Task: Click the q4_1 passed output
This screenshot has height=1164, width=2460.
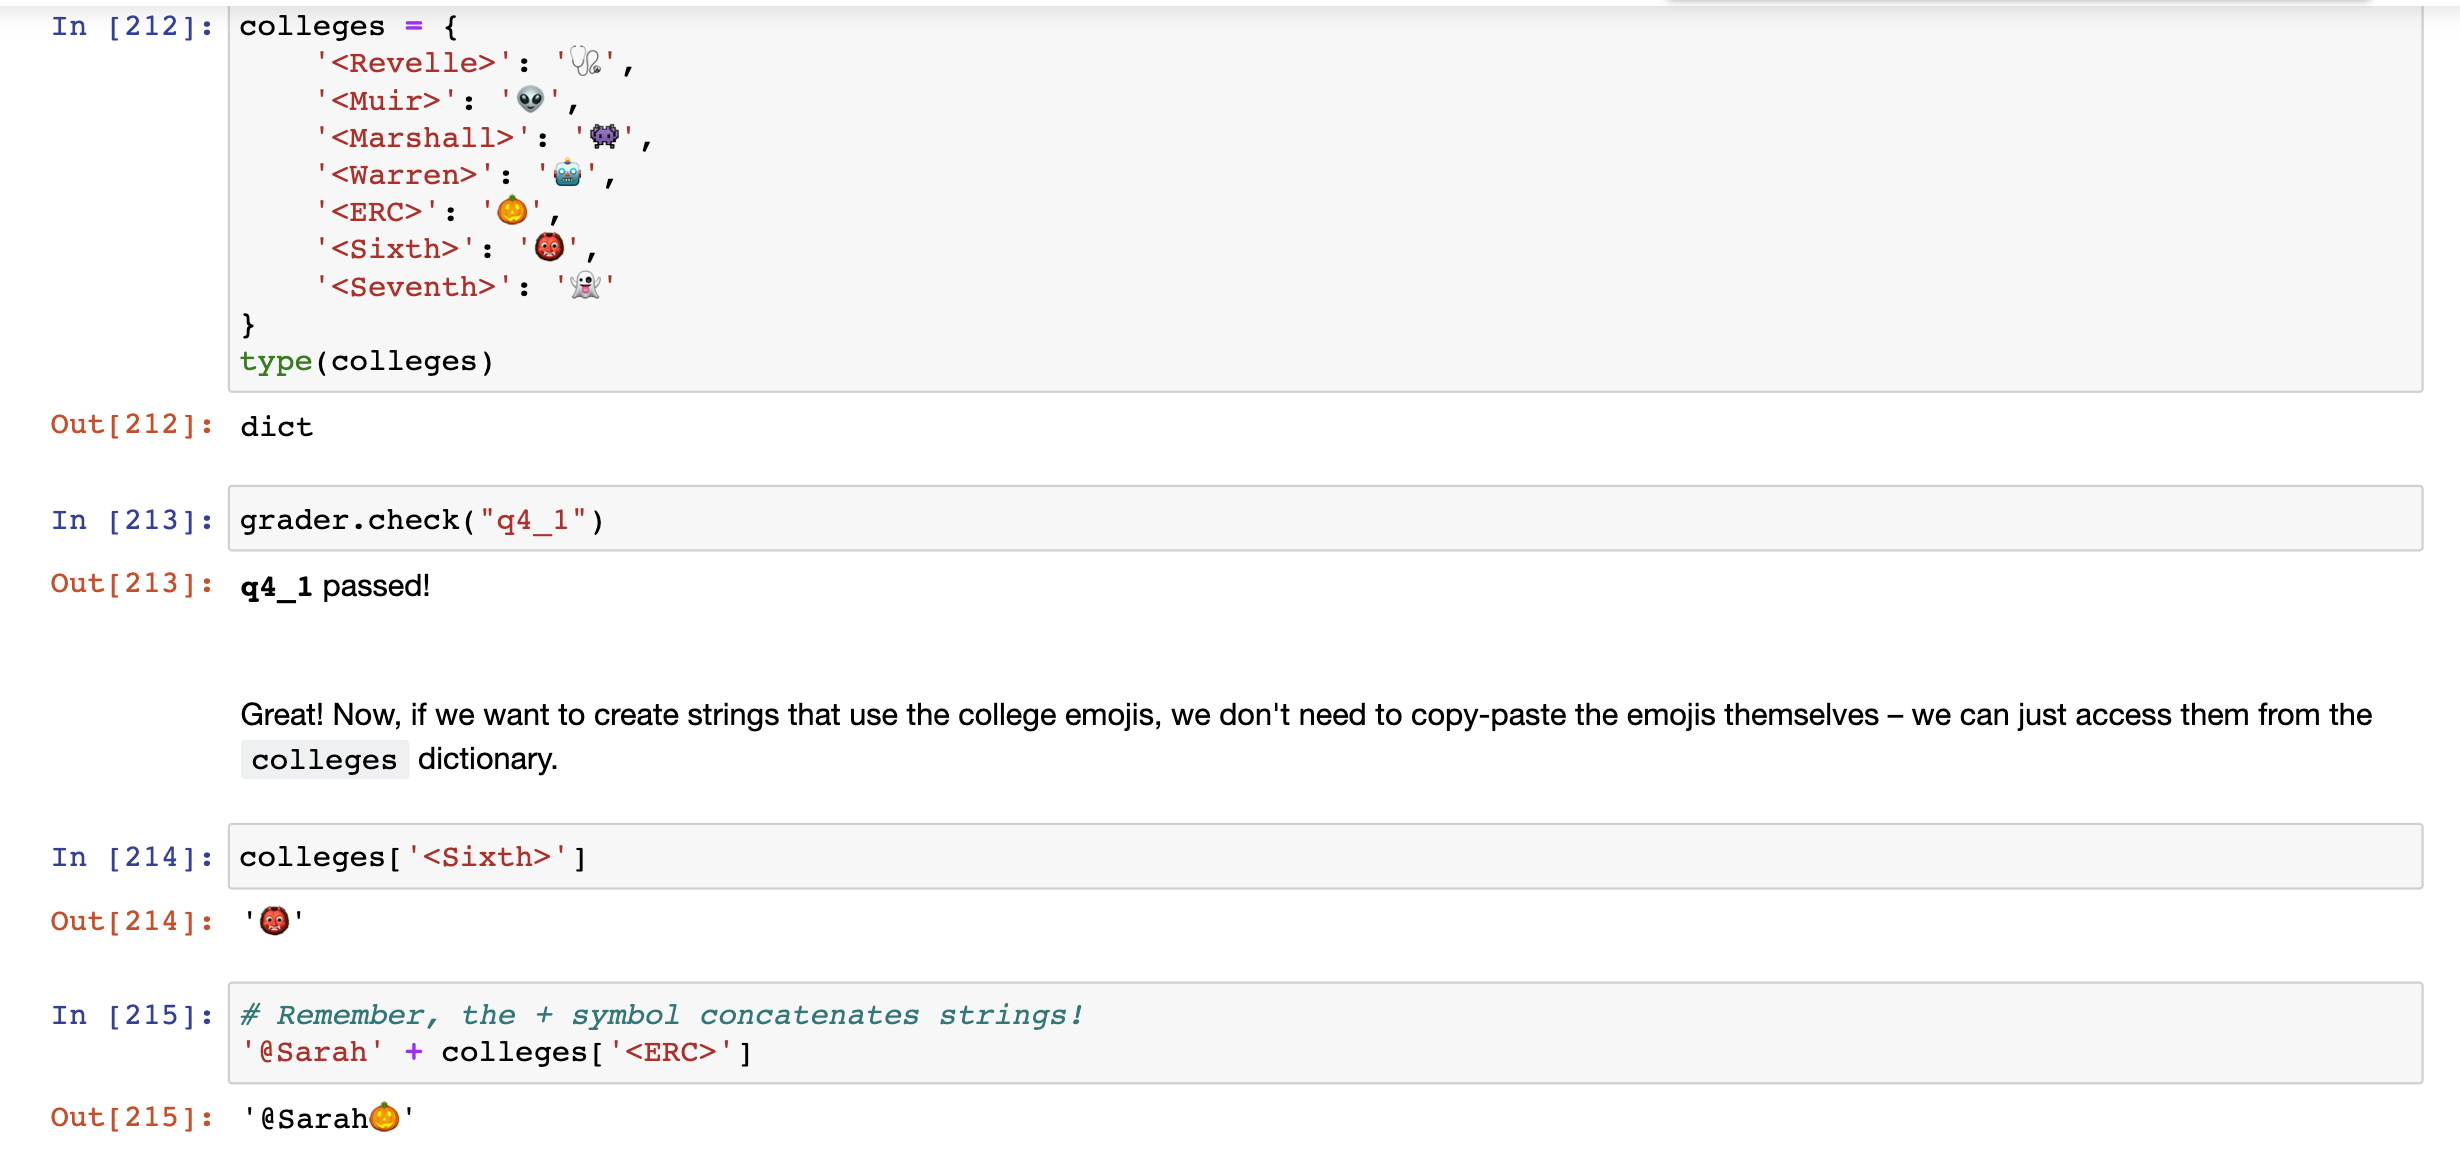Action: (x=335, y=586)
